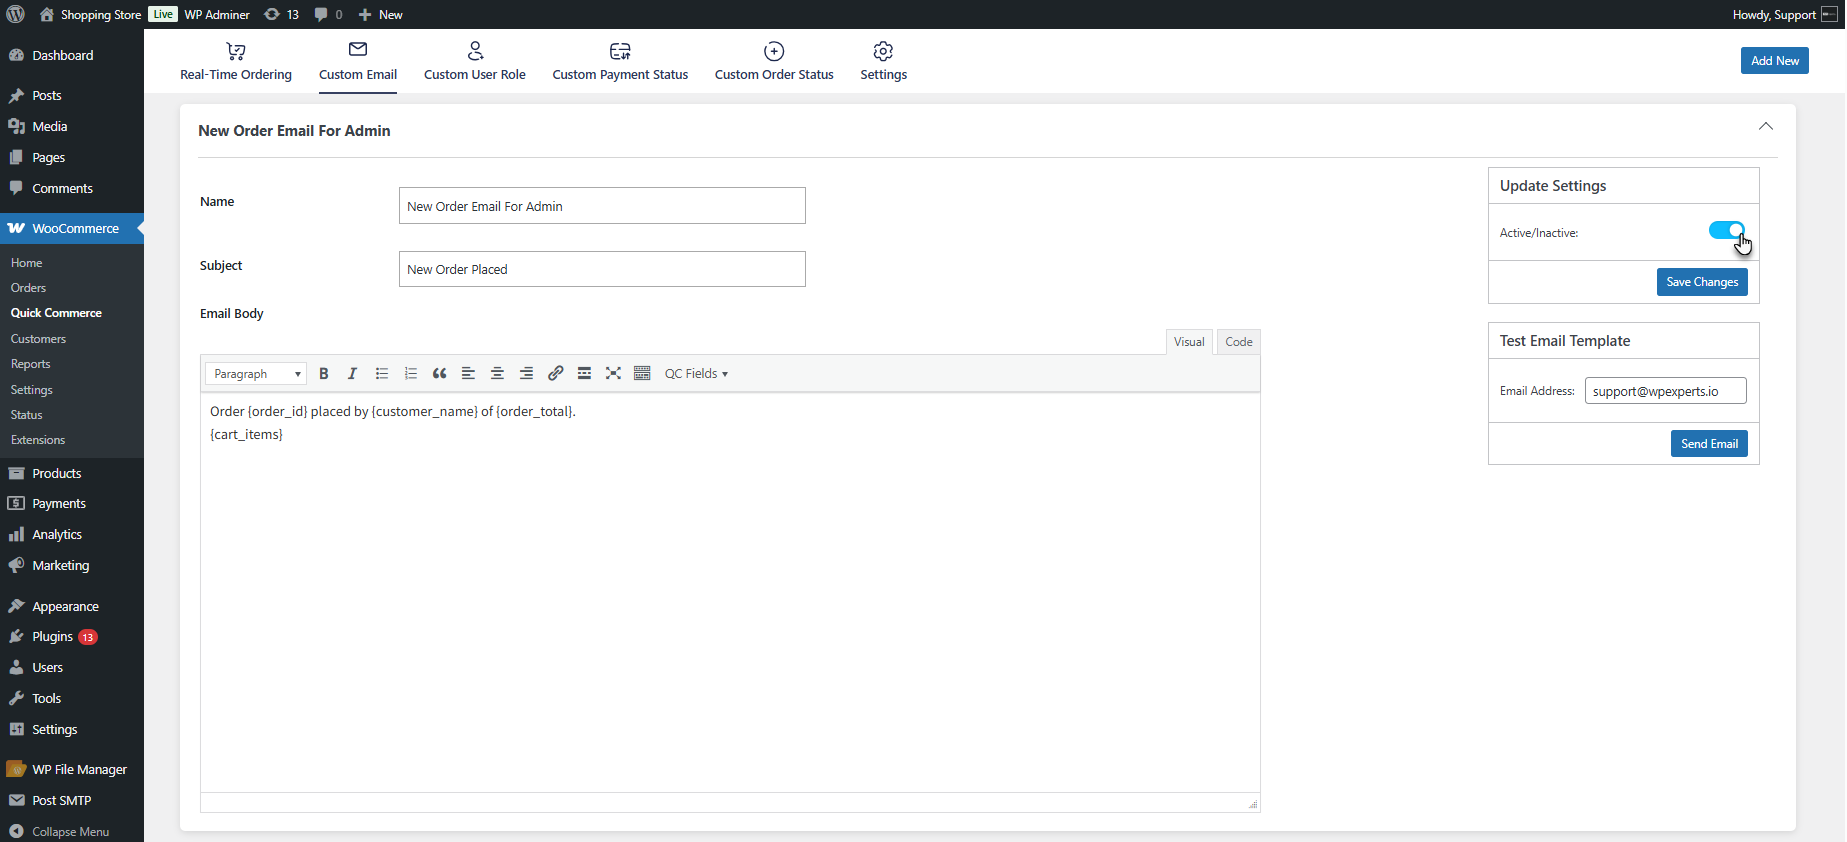Viewport: 1847px width, 842px height.
Task: Enter distraction-free fullscreen mode
Action: tap(613, 374)
